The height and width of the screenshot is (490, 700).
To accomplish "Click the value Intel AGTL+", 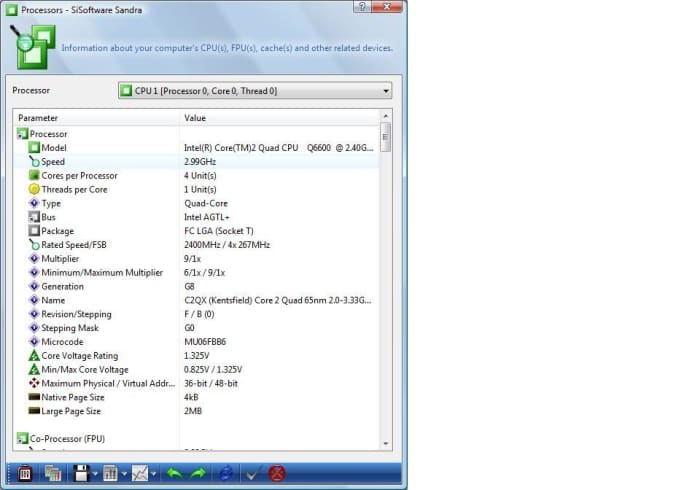I will [206, 217].
